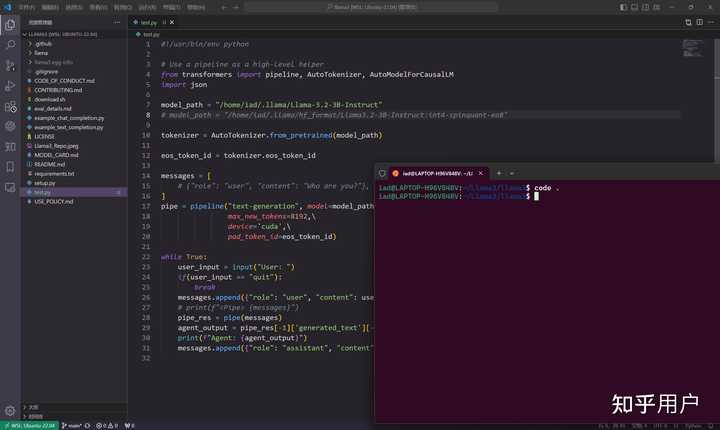Open the Run and Debug view

pyautogui.click(x=10, y=86)
